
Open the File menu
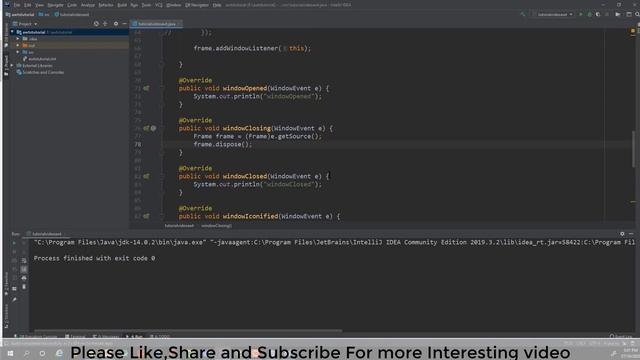(17, 5)
